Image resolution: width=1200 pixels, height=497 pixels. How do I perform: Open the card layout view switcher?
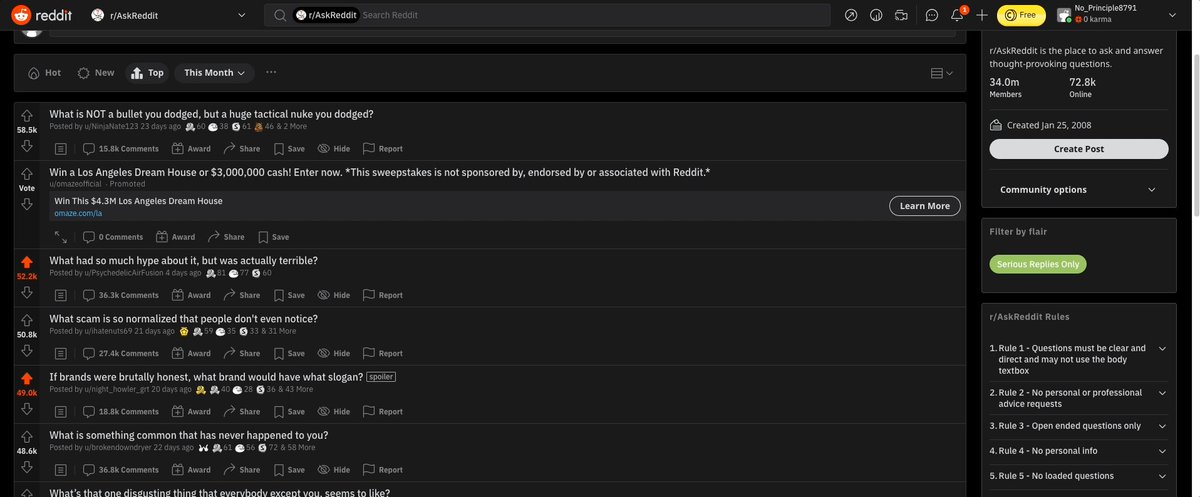942,73
